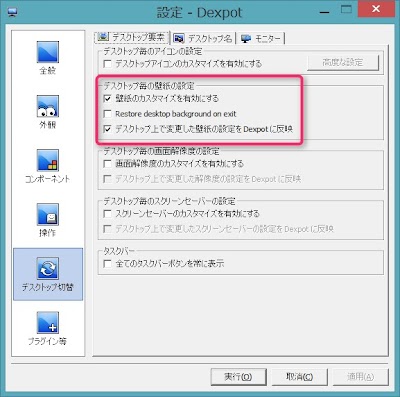This screenshot has width=400, height=397.
Task: Open the 外観 appearance category
Action: pos(48,112)
